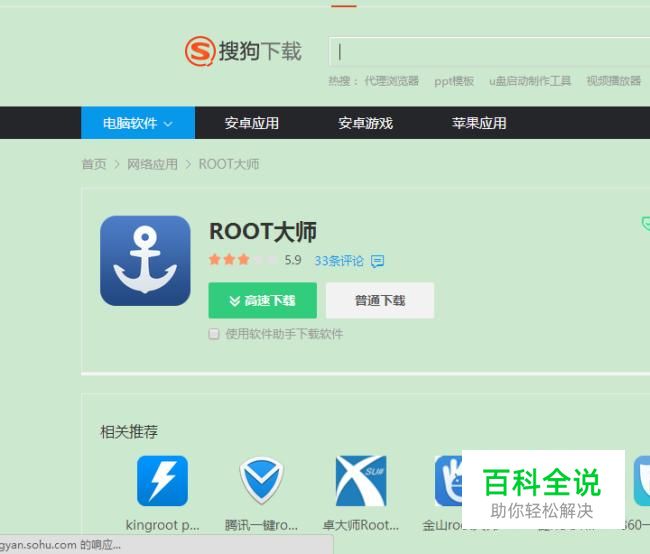Open the ppt模板 hot search link
Viewport: 650px width, 554px height.
[x=454, y=81]
